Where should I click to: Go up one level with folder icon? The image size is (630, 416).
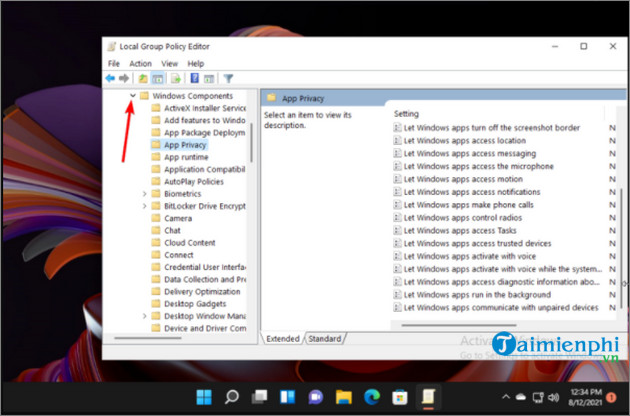(x=143, y=78)
